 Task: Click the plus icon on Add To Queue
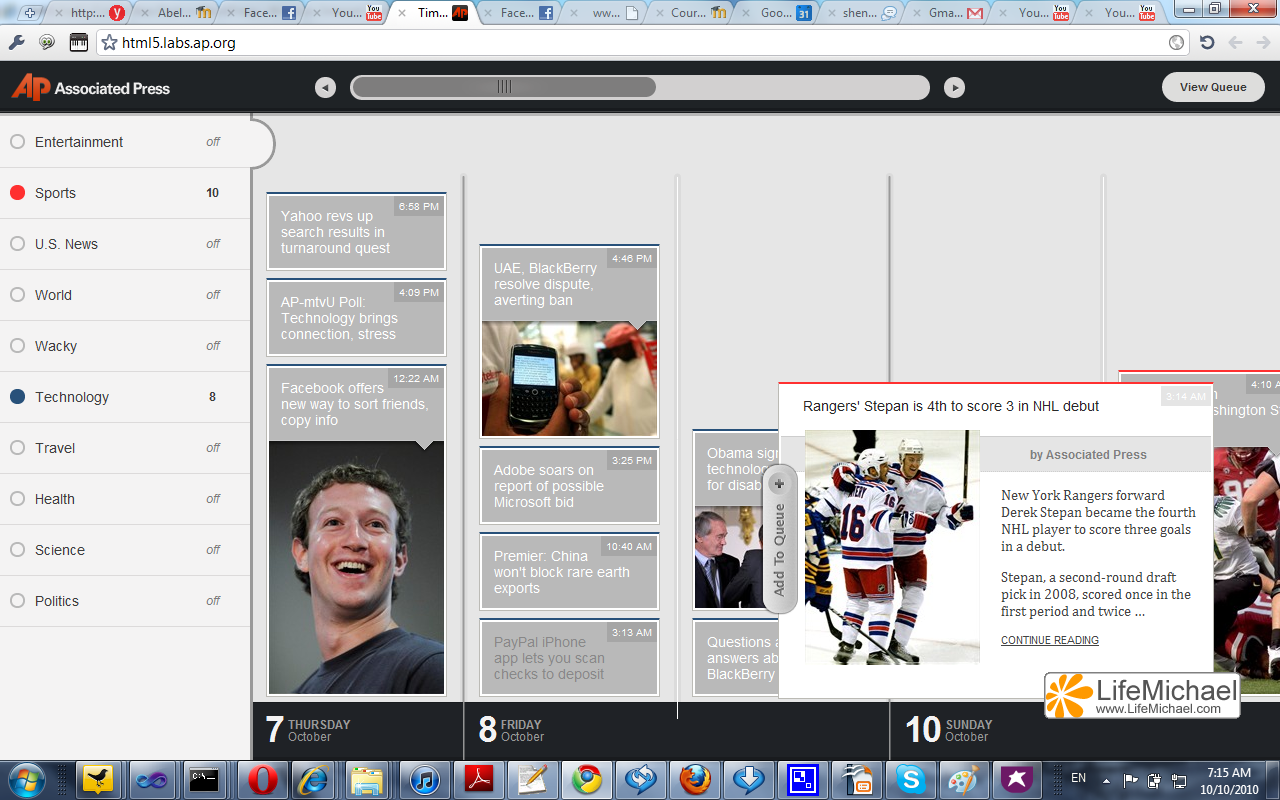point(779,484)
